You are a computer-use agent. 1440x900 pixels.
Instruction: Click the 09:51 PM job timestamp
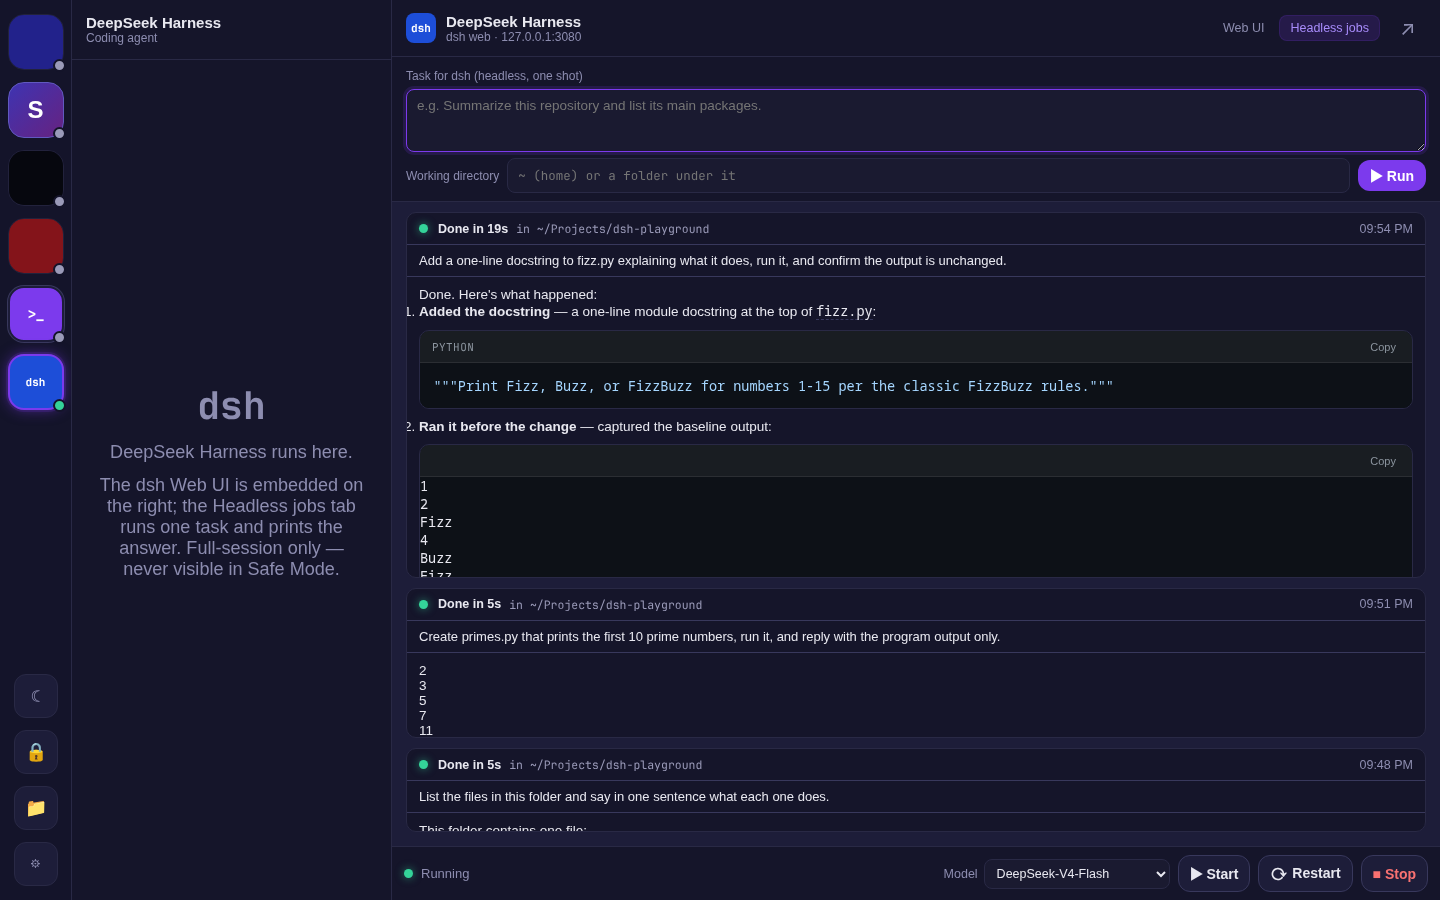(1386, 604)
